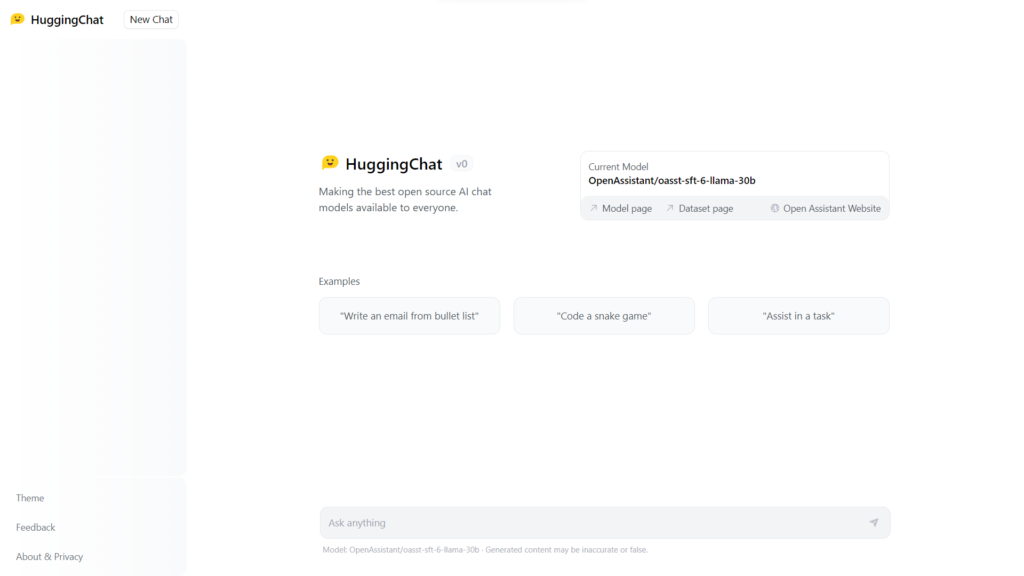
Task: Click the smiling emoji beside the HuggingChat heading
Action: [x=329, y=162]
